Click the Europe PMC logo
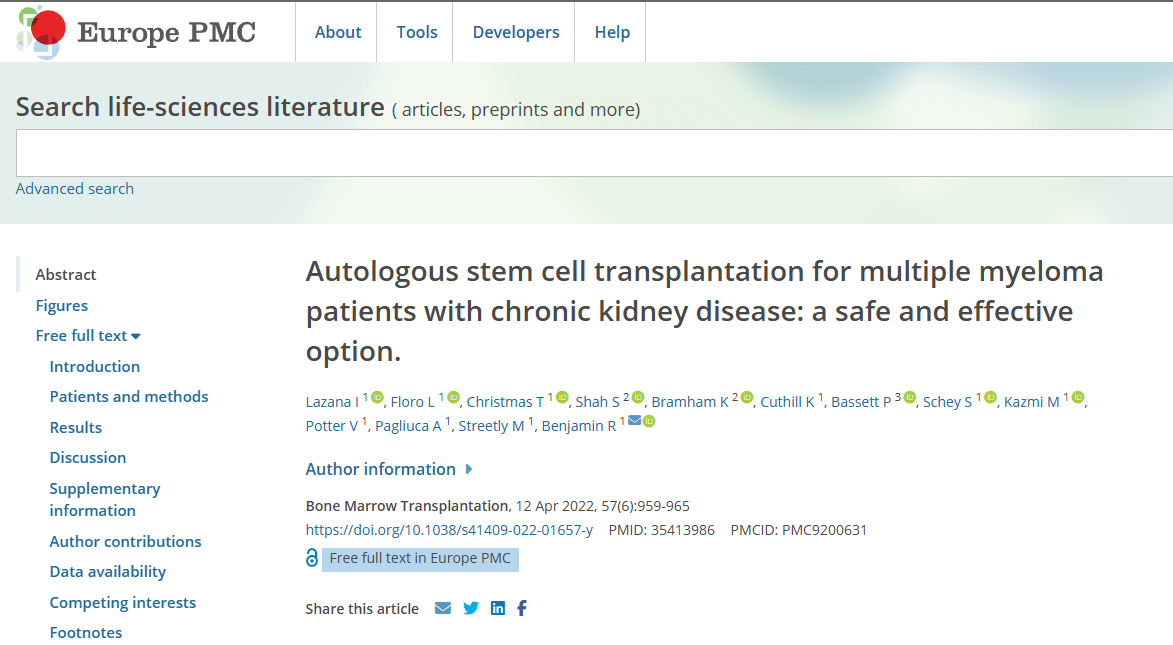This screenshot has height=645, width=1173. [x=137, y=32]
